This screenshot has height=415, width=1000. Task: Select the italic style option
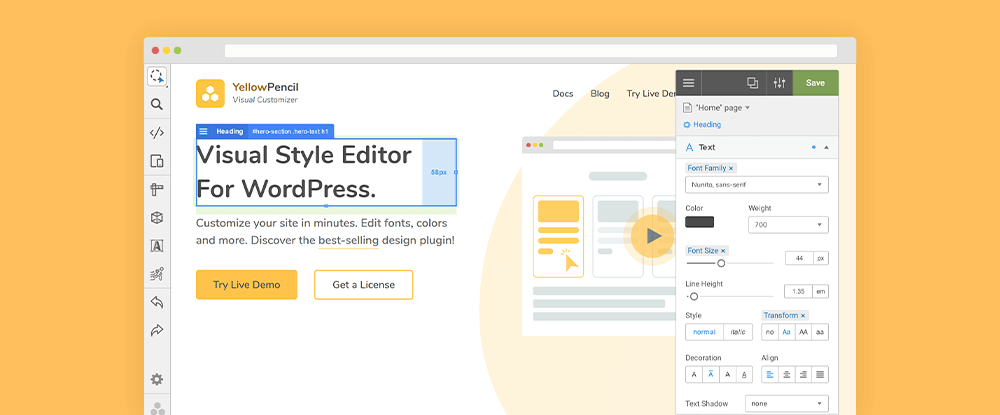click(737, 332)
